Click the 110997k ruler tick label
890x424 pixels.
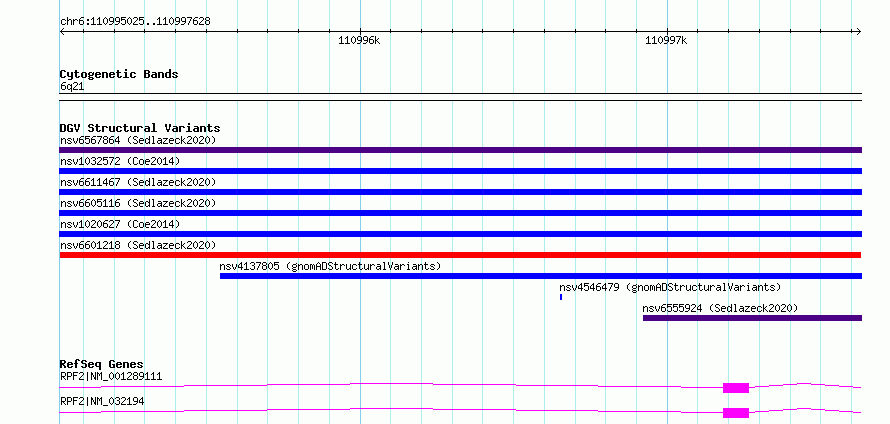(x=666, y=40)
